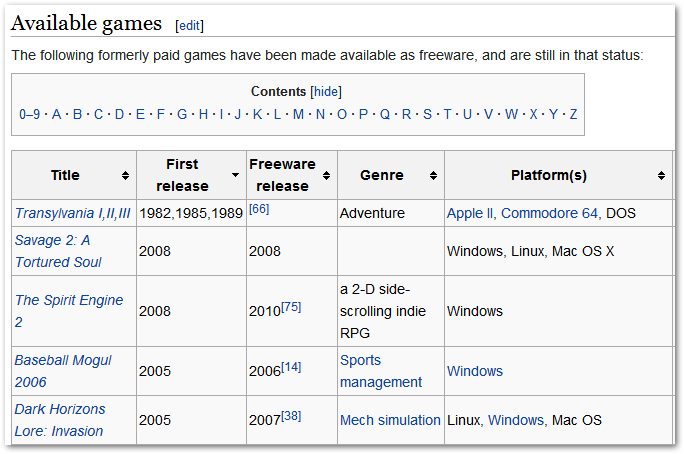Open The Spirit Engine 2 link
The width and height of the screenshot is (684, 454).
[x=69, y=311]
